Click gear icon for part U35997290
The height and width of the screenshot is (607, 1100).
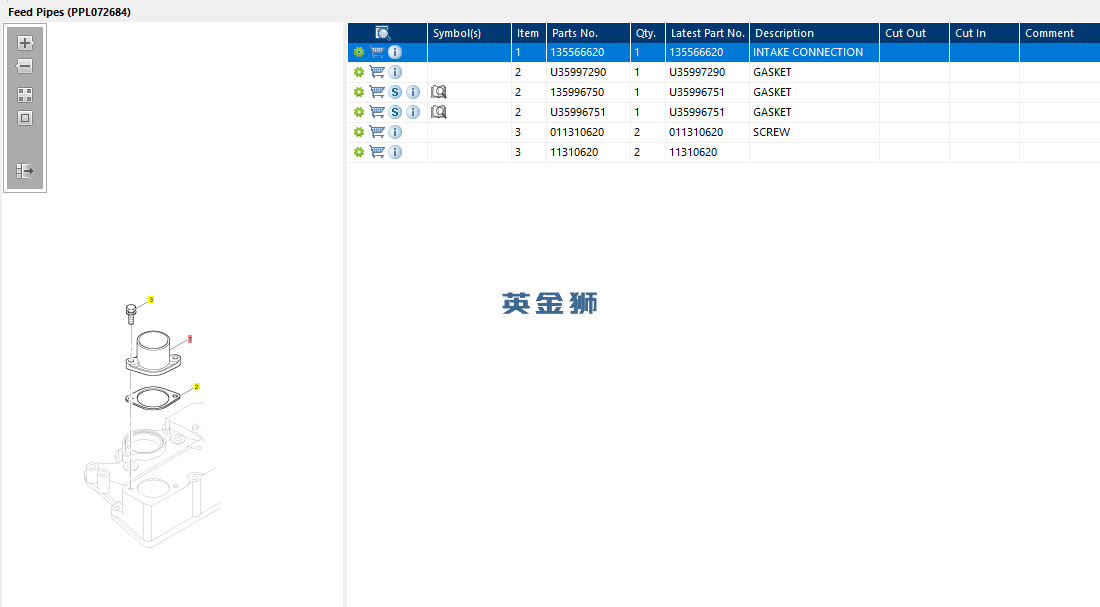358,72
